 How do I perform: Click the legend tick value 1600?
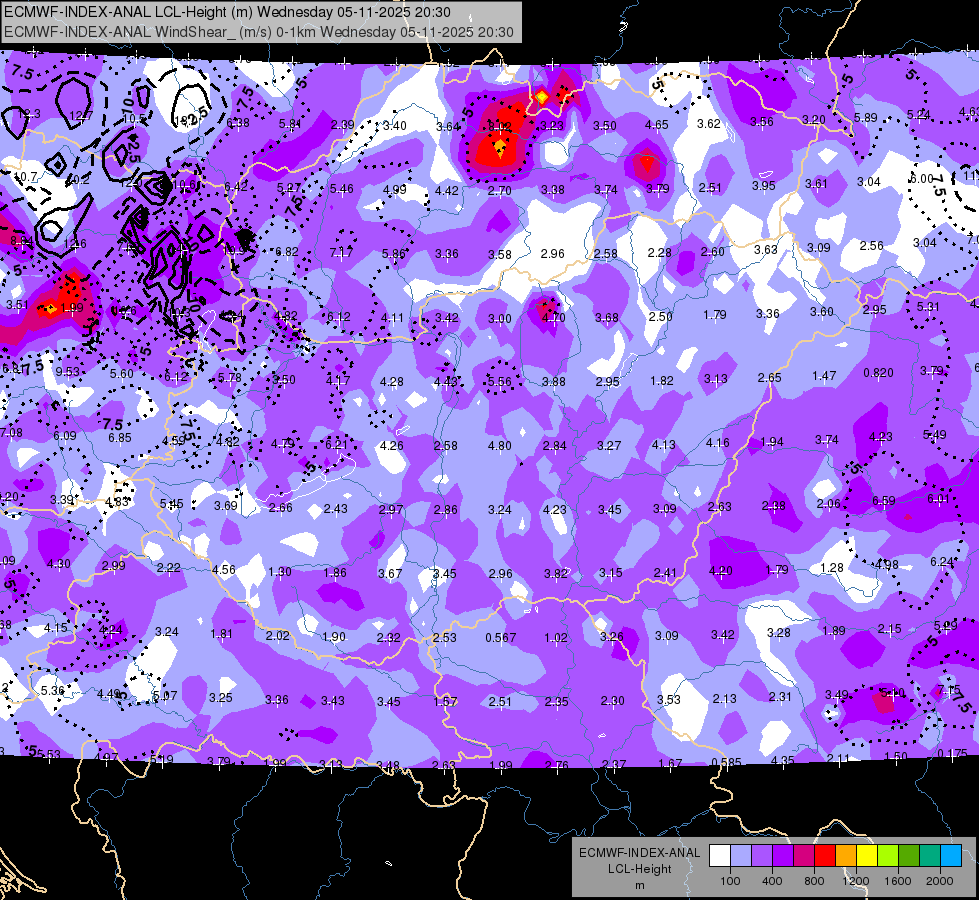898,881
